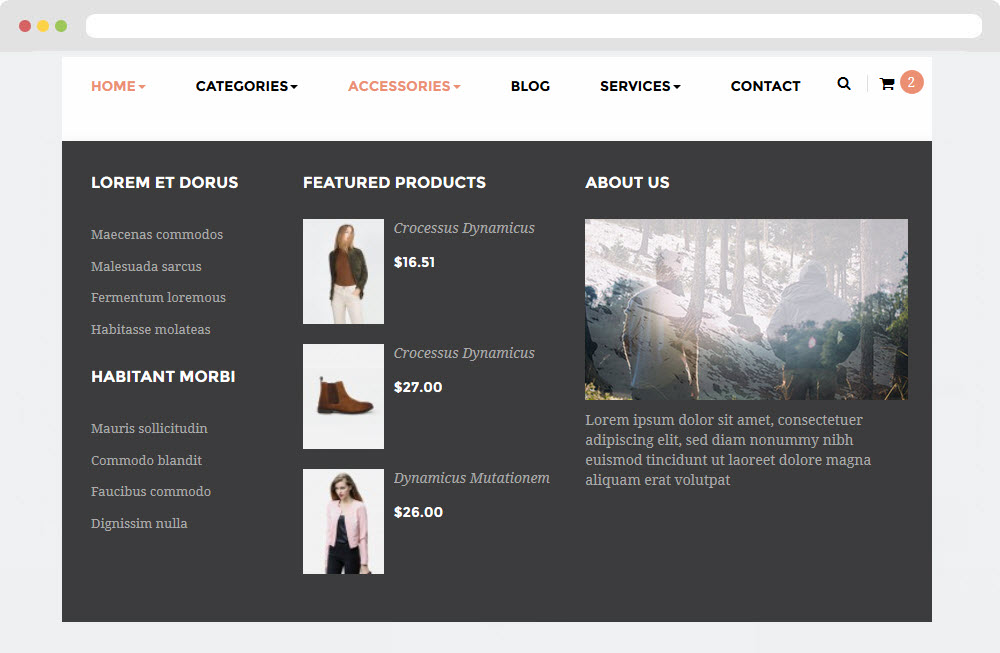Open the Dynamicus Mutationem product title

[472, 478]
